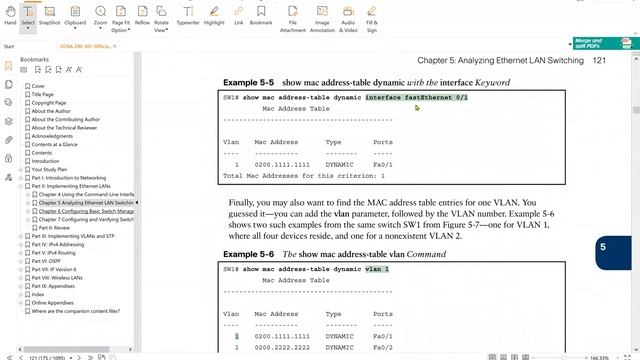Select single page view mode icon
This screenshot has width=640, height=360.
pos(492,358)
